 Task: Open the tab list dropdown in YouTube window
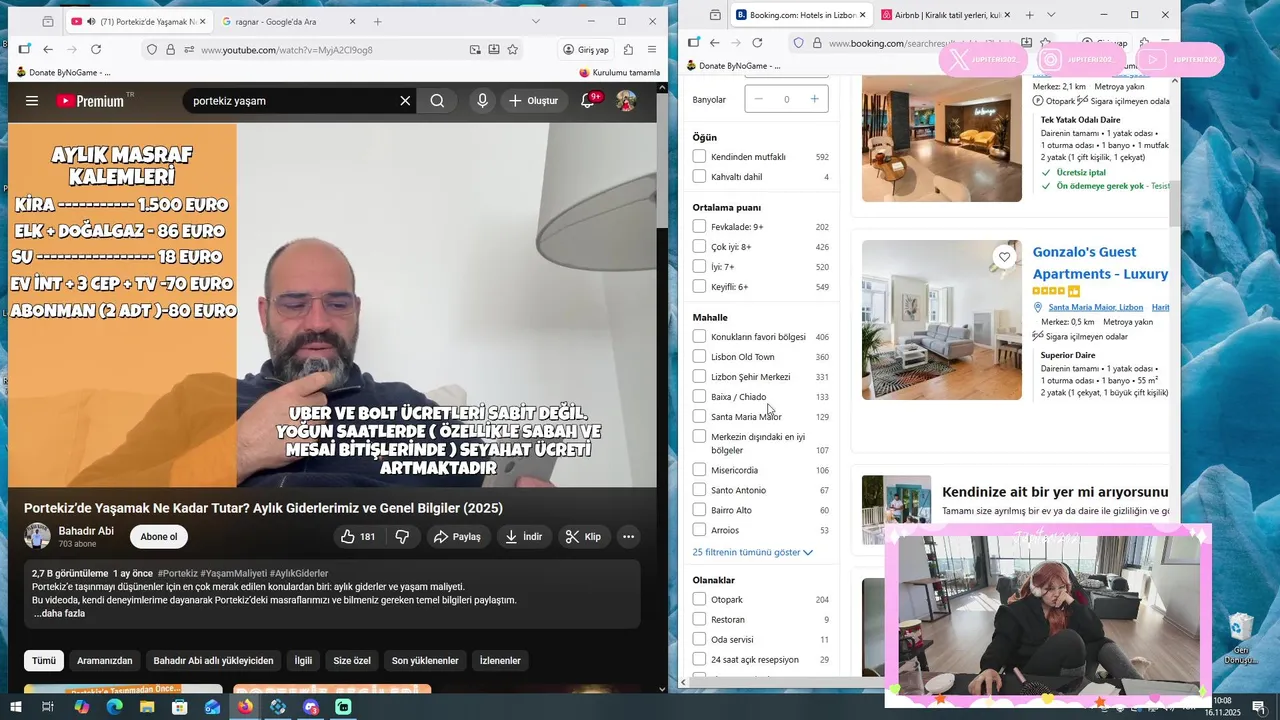point(536,21)
